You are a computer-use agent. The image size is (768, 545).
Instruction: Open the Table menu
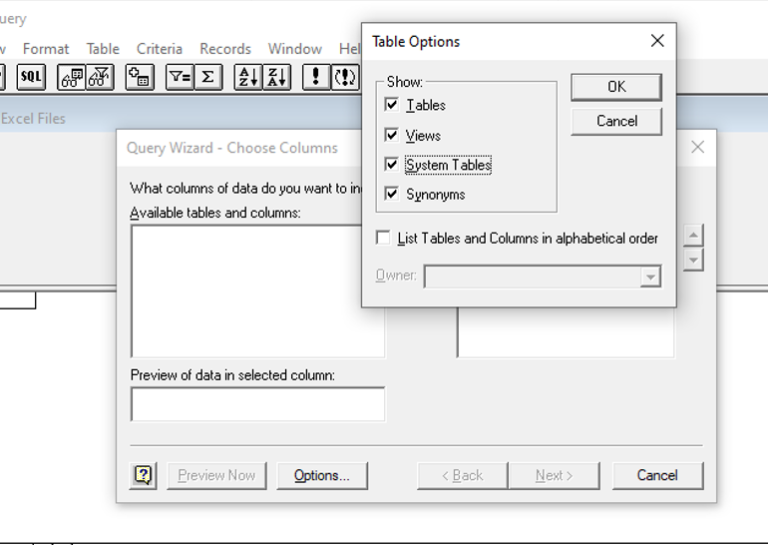[103, 49]
